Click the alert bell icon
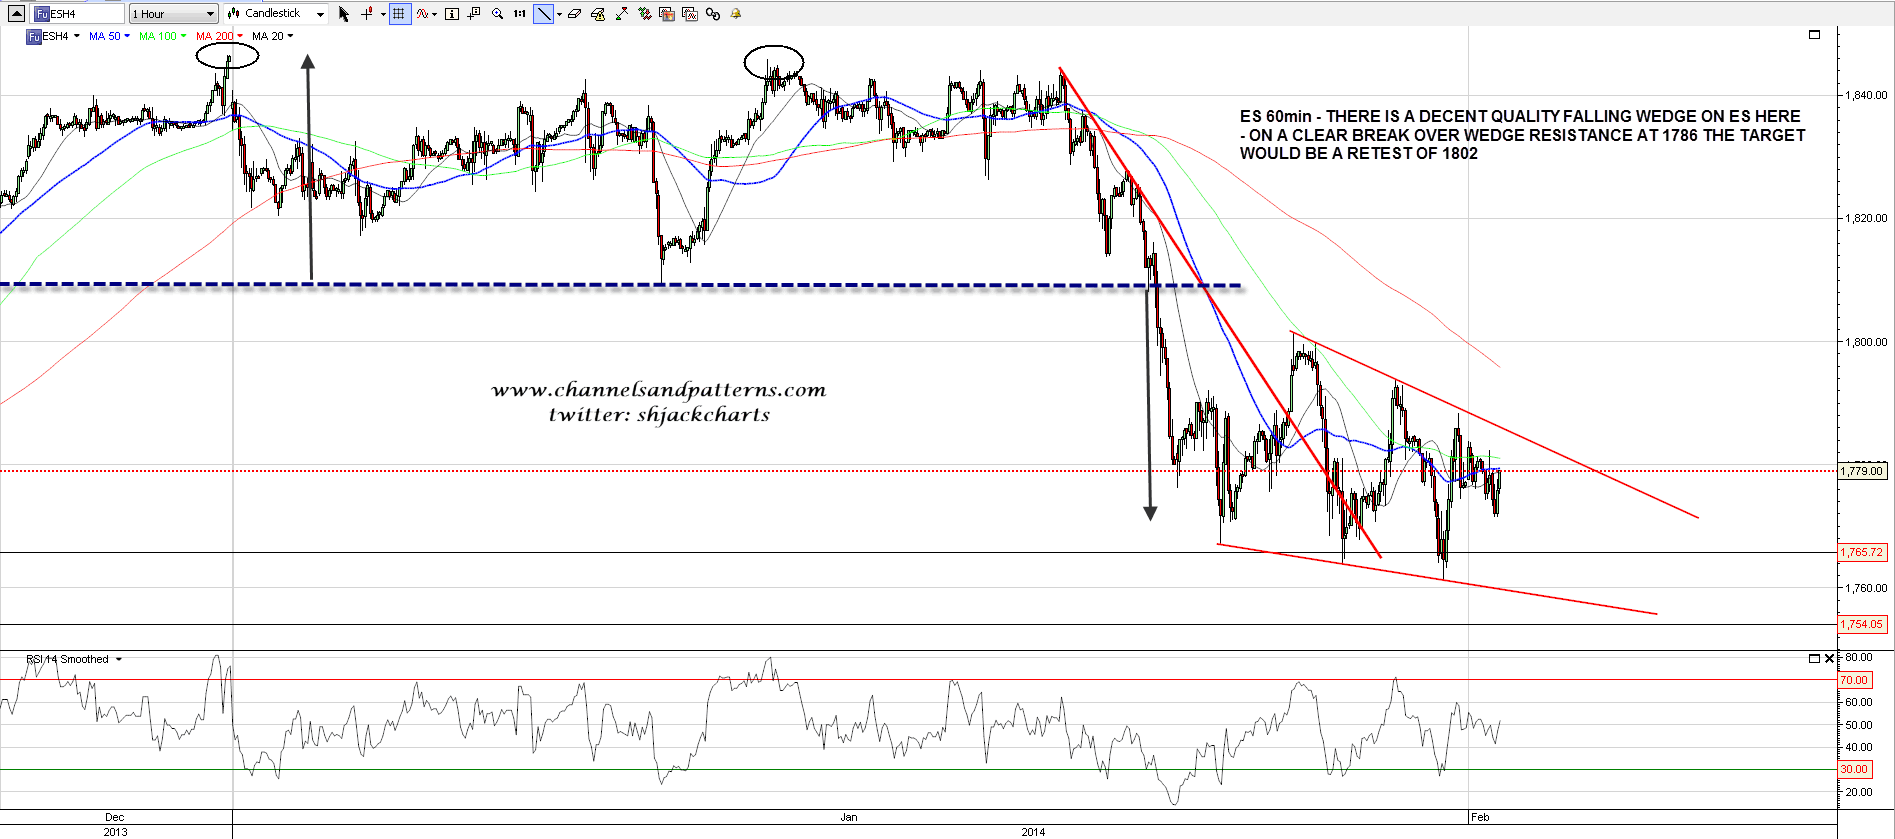 coord(736,14)
